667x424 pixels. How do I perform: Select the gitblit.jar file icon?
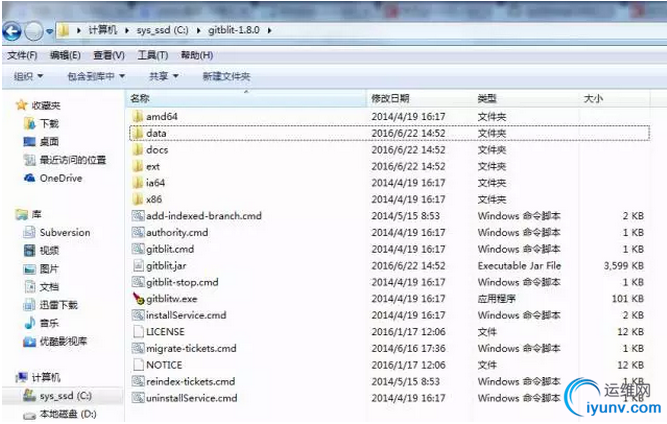(138, 265)
